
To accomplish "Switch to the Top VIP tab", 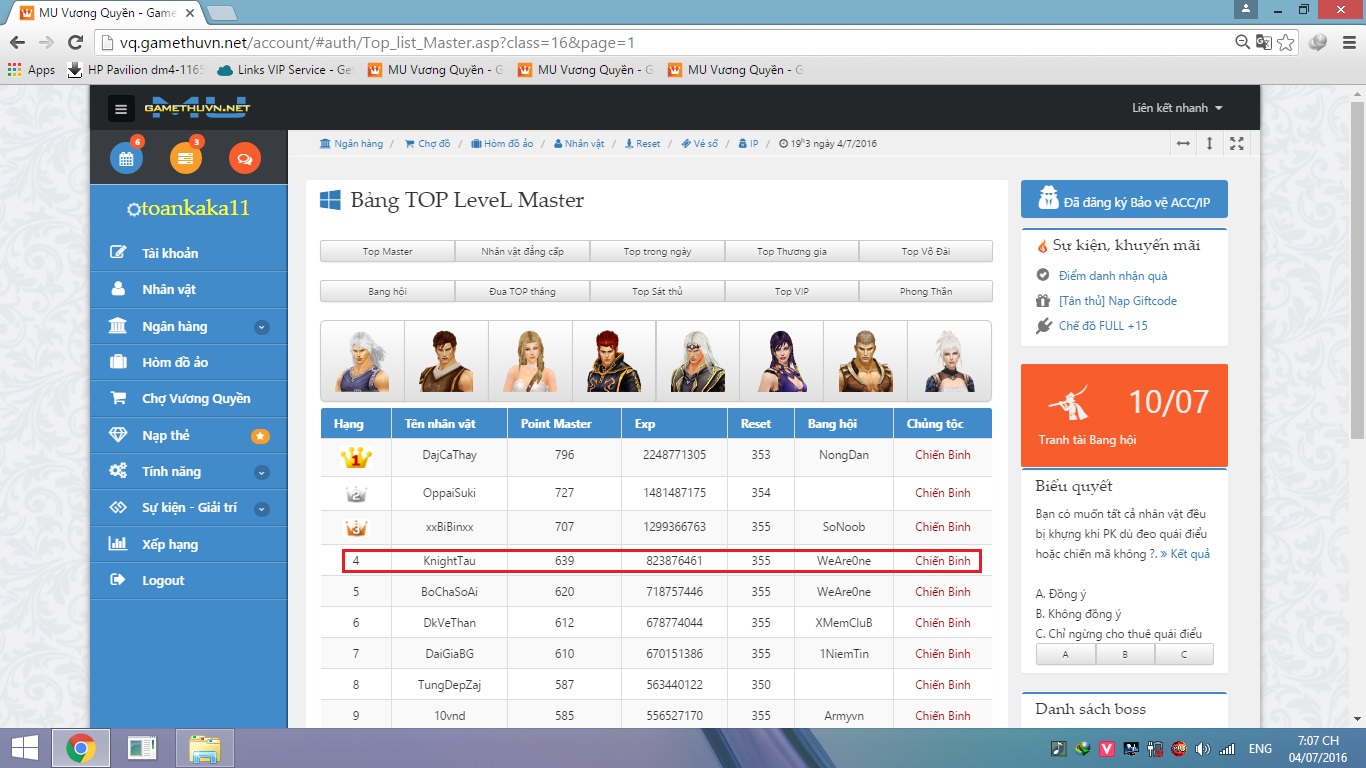I will pos(791,292).
